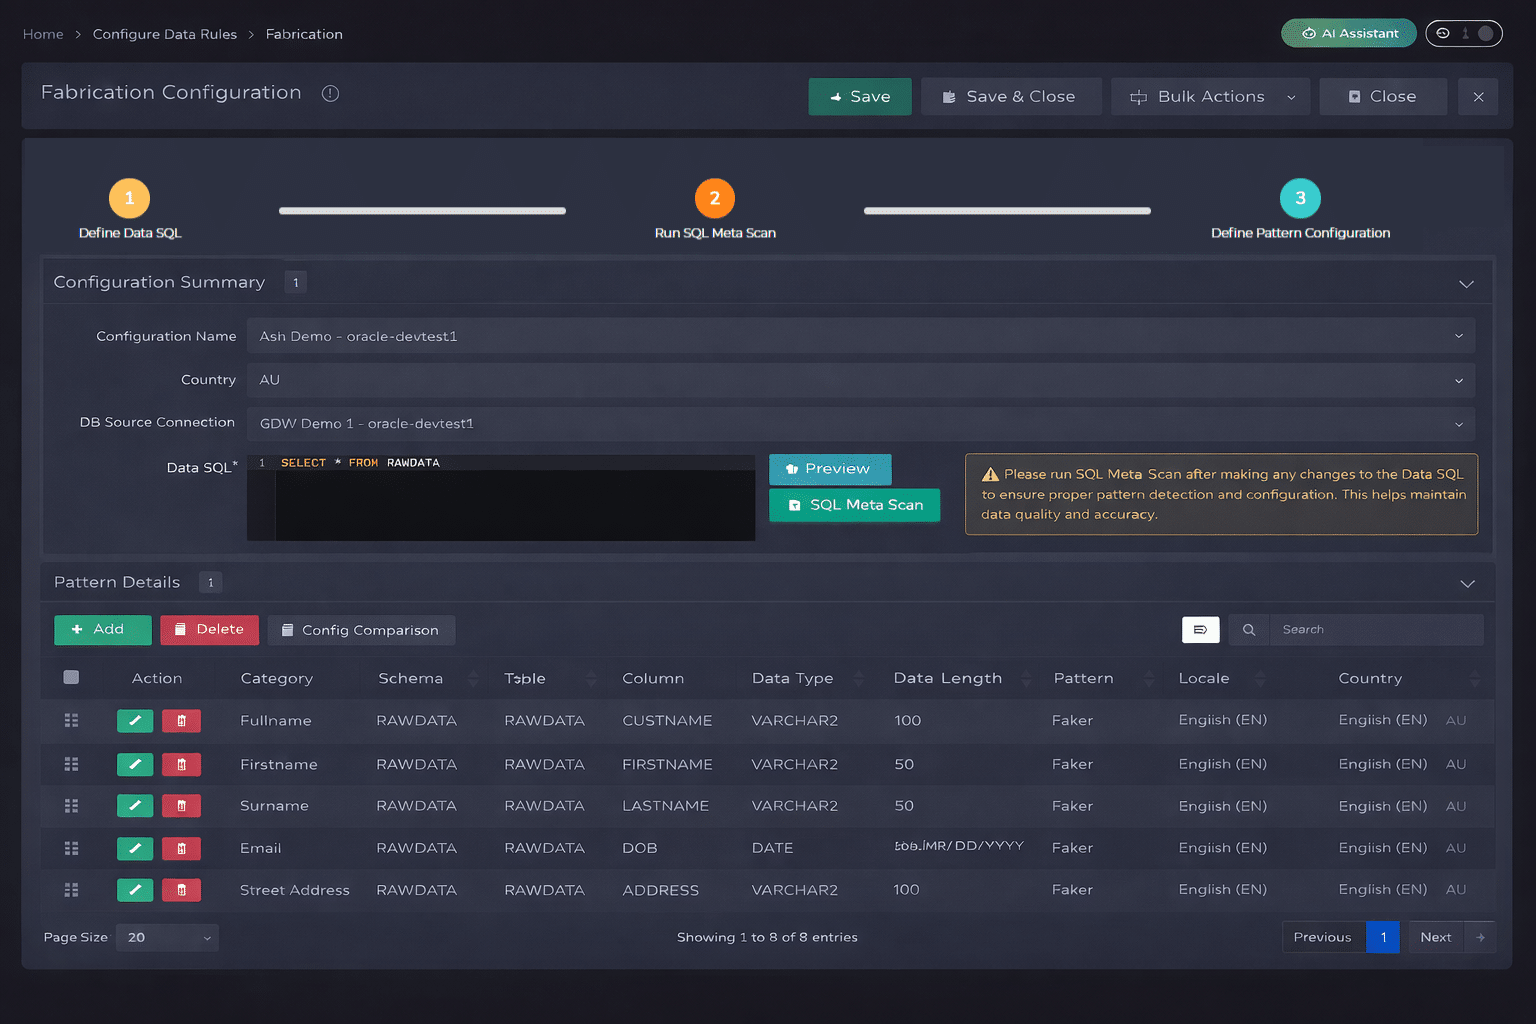Click the magnifier search icon in Pattern Details
Screen dimensions: 1536x1024
(x=1249, y=630)
